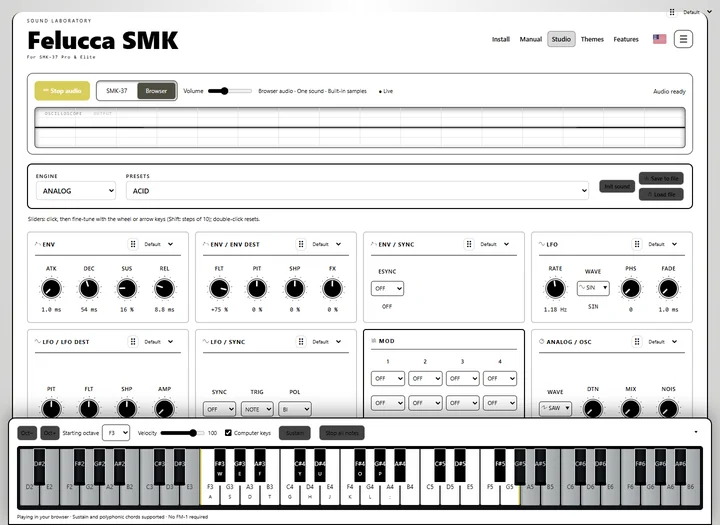
Task: Click grid icon in ENV / SYNC panel
Action: pyautogui.click(x=469, y=244)
